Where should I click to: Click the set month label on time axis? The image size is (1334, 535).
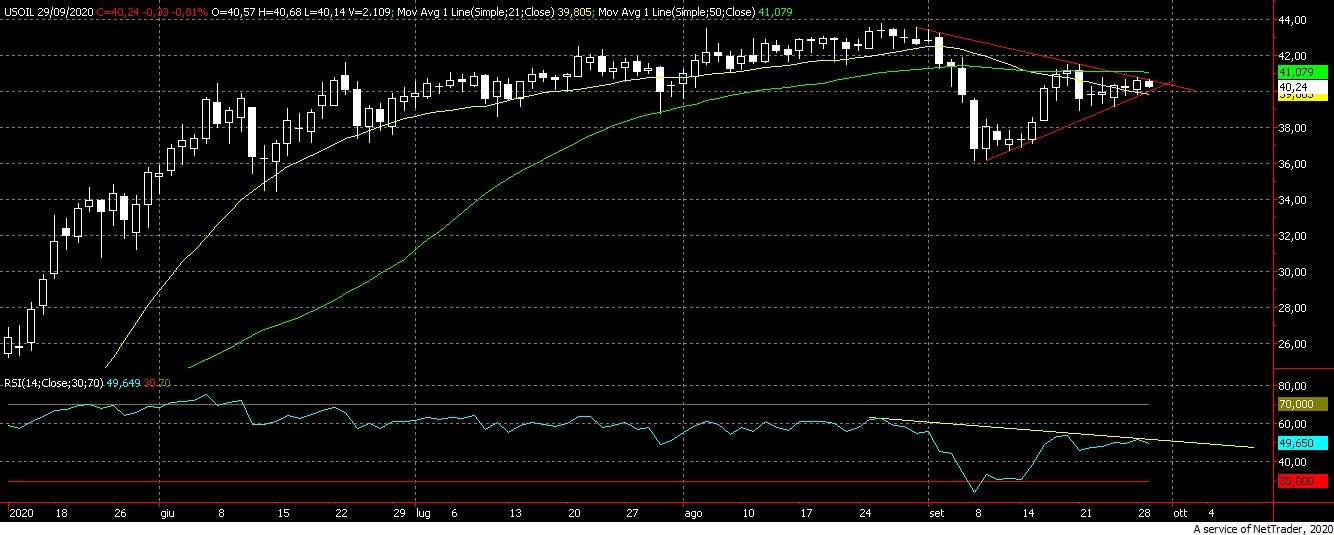pyautogui.click(x=937, y=511)
